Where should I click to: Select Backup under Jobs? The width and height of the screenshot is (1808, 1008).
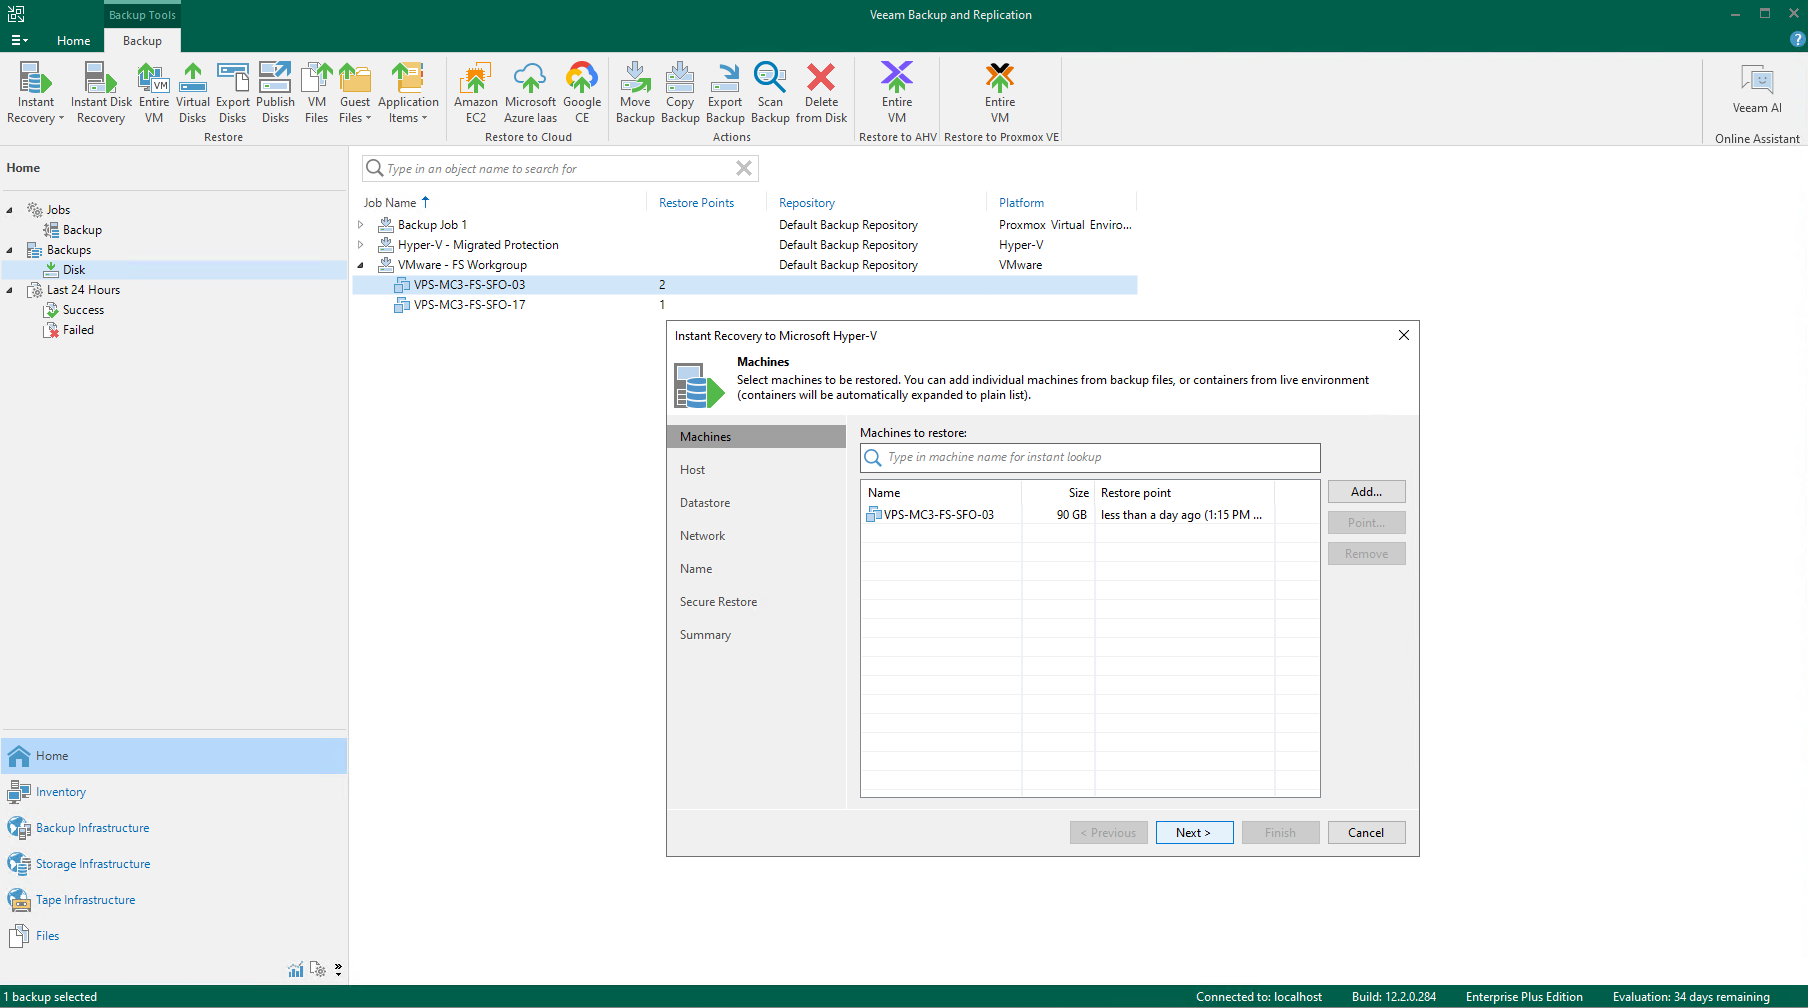point(82,230)
